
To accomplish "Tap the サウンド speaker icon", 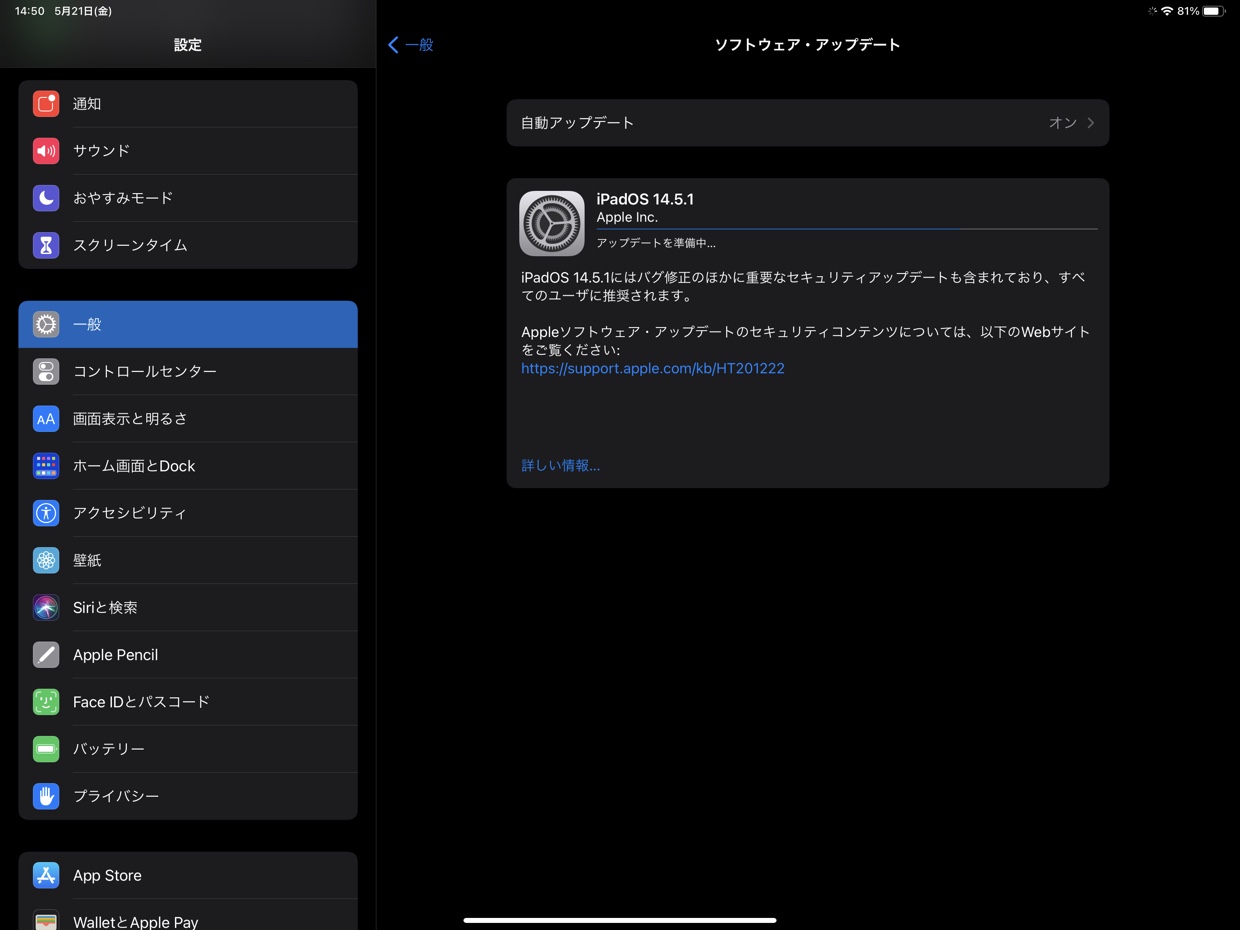I will [x=46, y=151].
